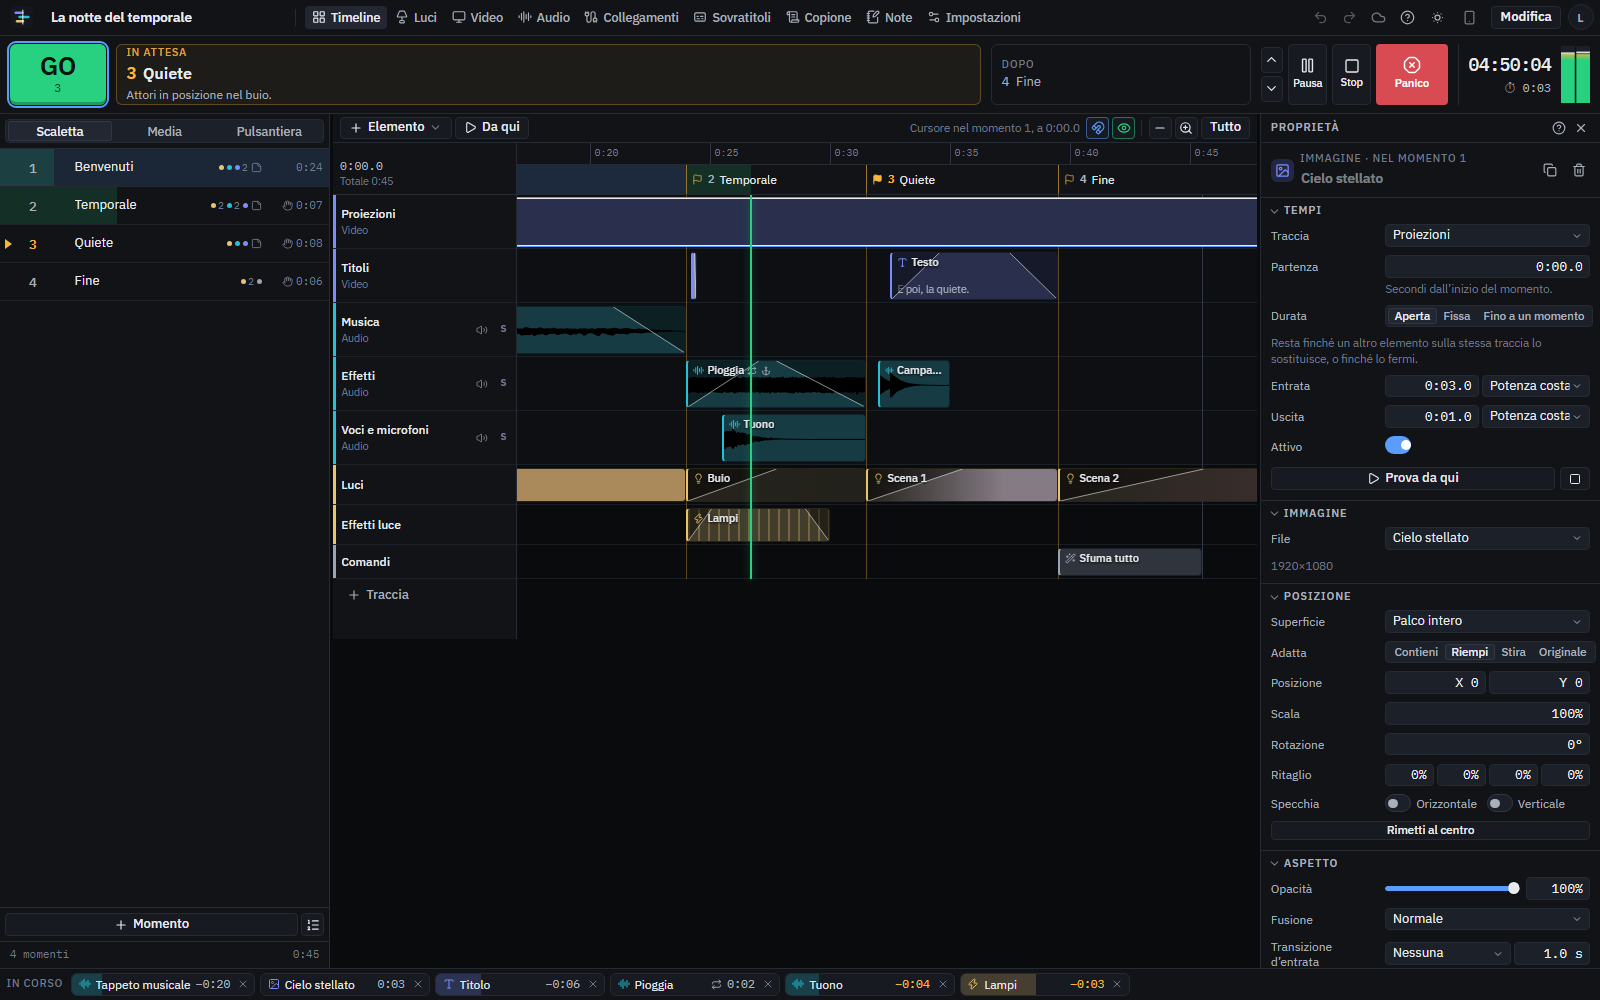1600x1000 pixels.
Task: Toggle the green eye visibility button
Action: (x=1124, y=128)
